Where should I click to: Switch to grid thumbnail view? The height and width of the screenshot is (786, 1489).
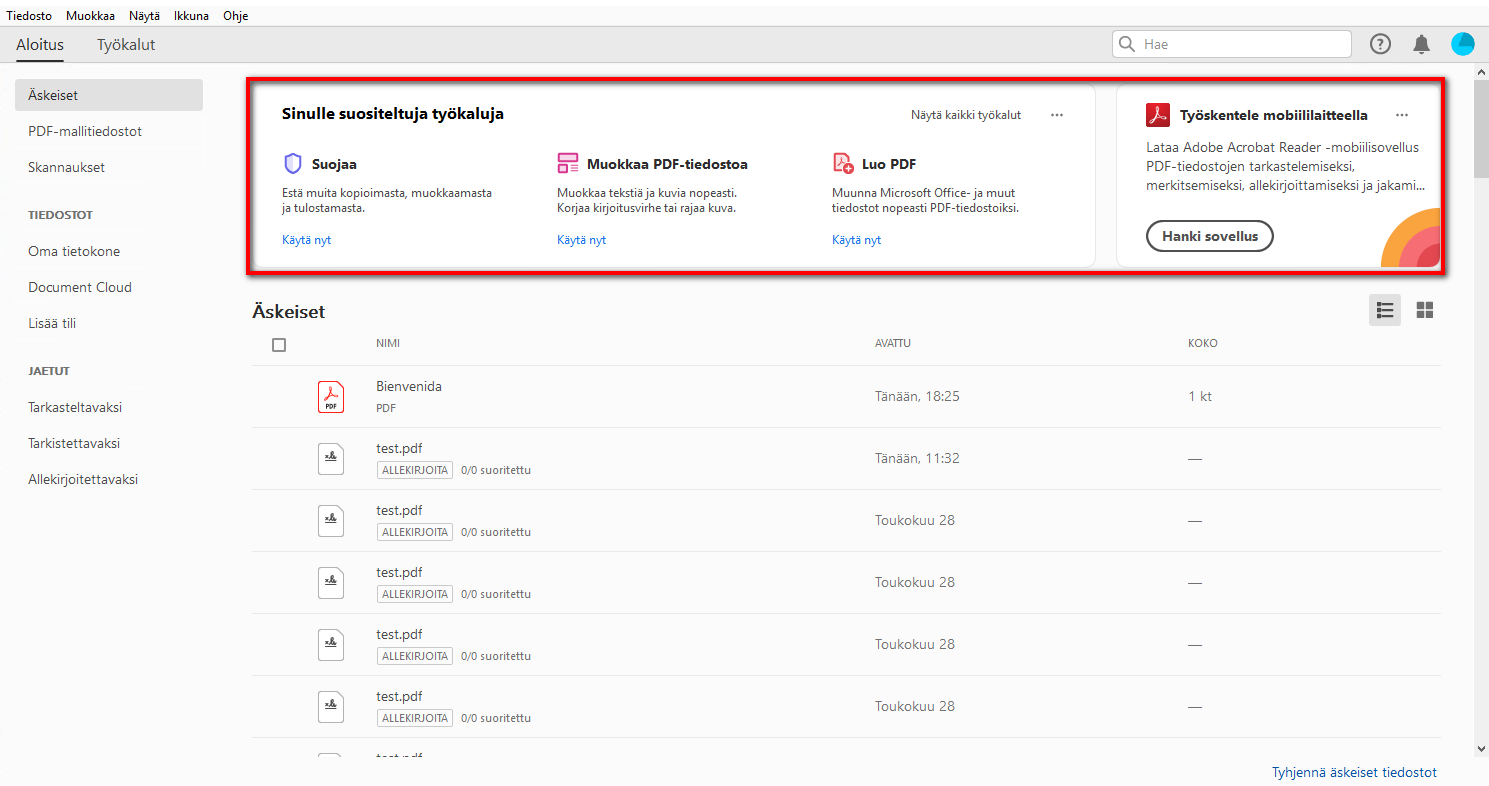coord(1425,310)
